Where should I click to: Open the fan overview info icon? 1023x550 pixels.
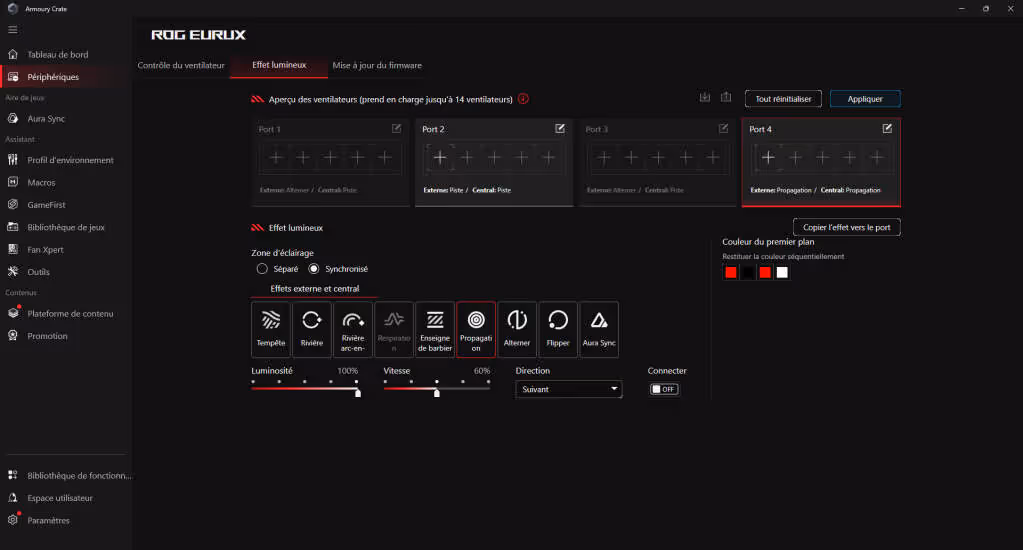pyautogui.click(x=523, y=99)
